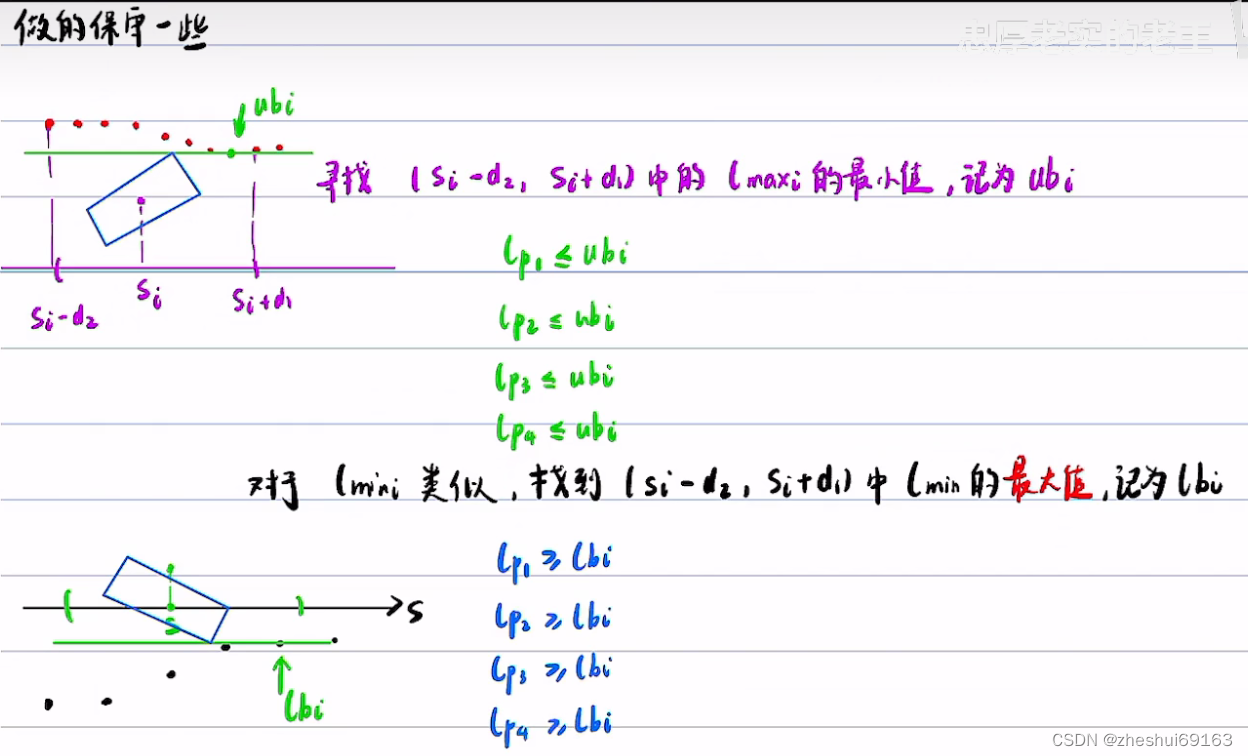Click the green inequality 'lp2 ≤ ubi'
The width and height of the screenshot is (1248, 756).
[558, 318]
